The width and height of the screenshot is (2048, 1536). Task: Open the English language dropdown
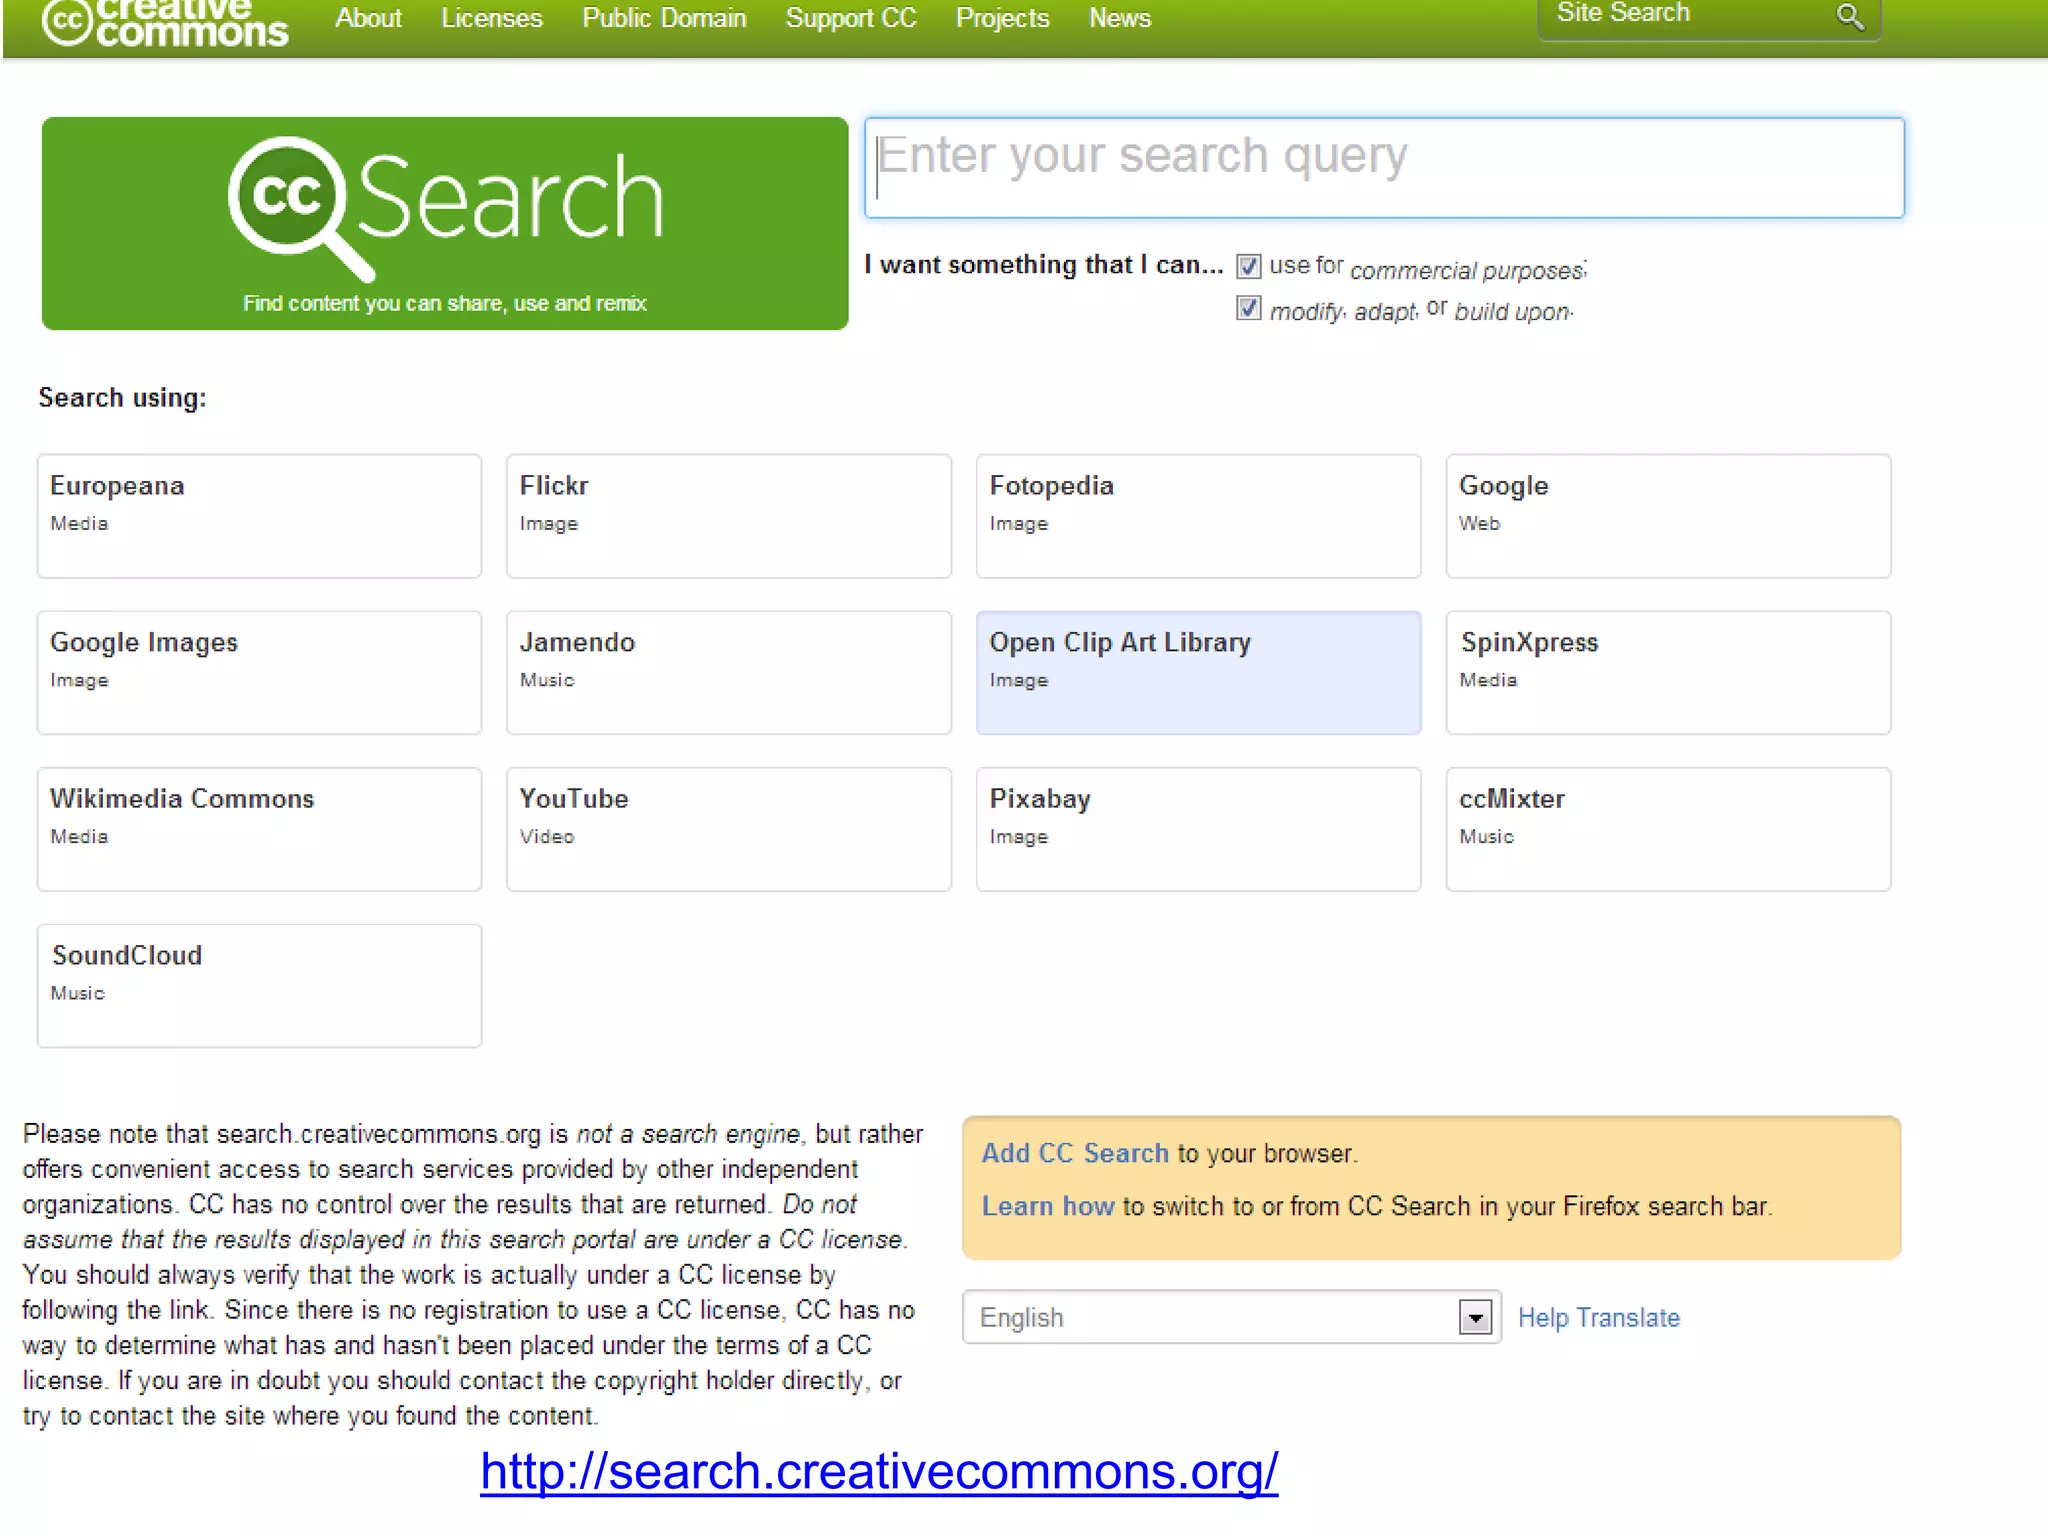click(1231, 1317)
